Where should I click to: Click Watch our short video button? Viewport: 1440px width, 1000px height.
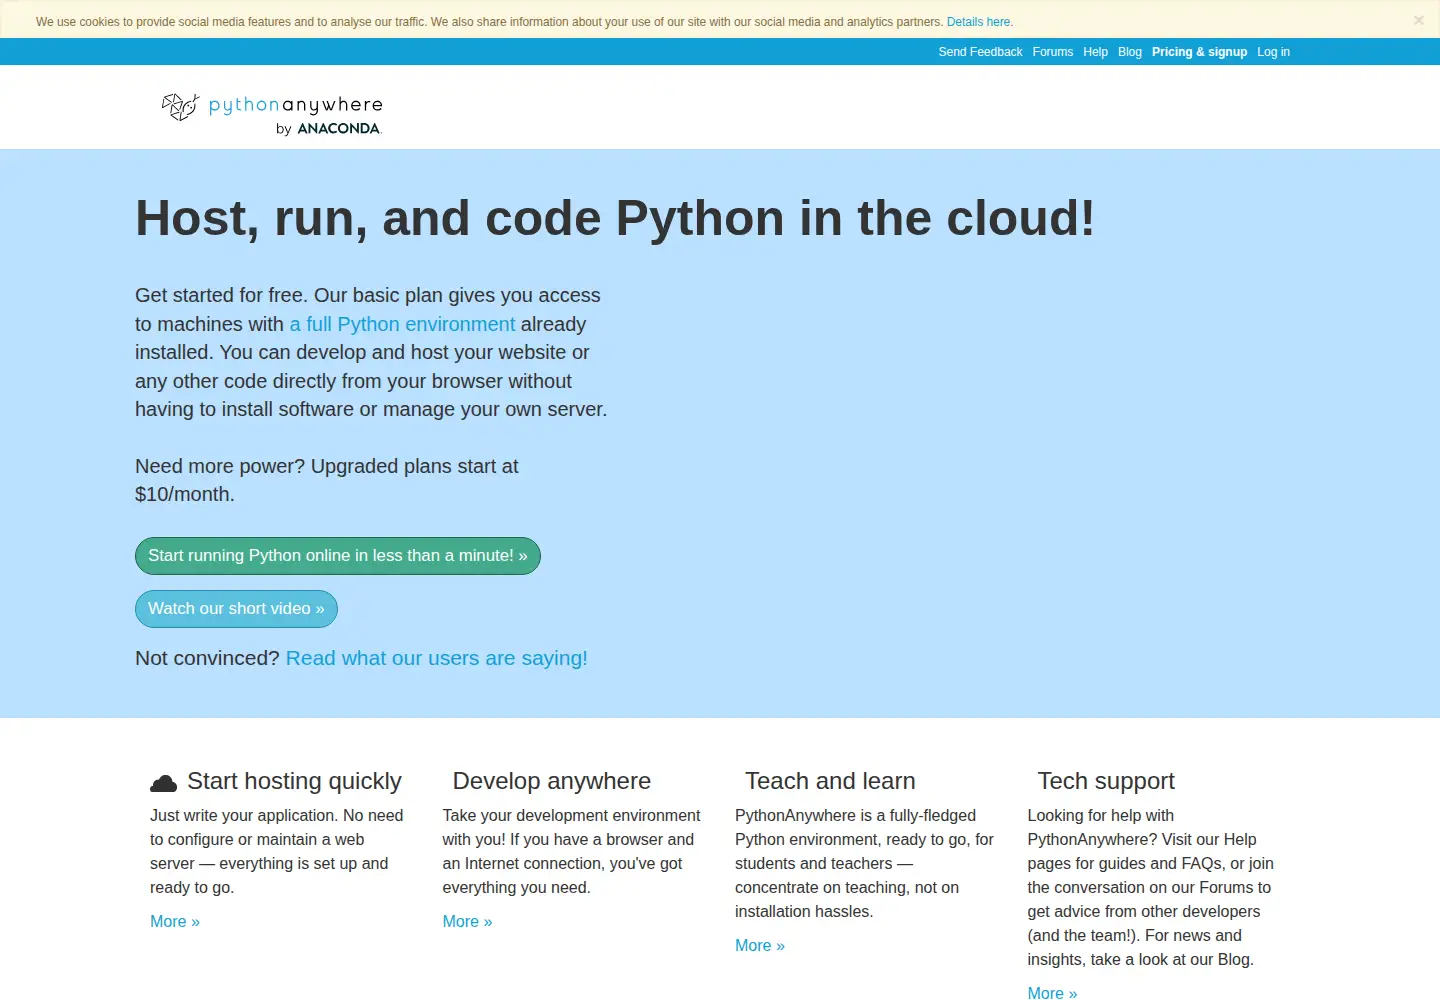pos(236,609)
